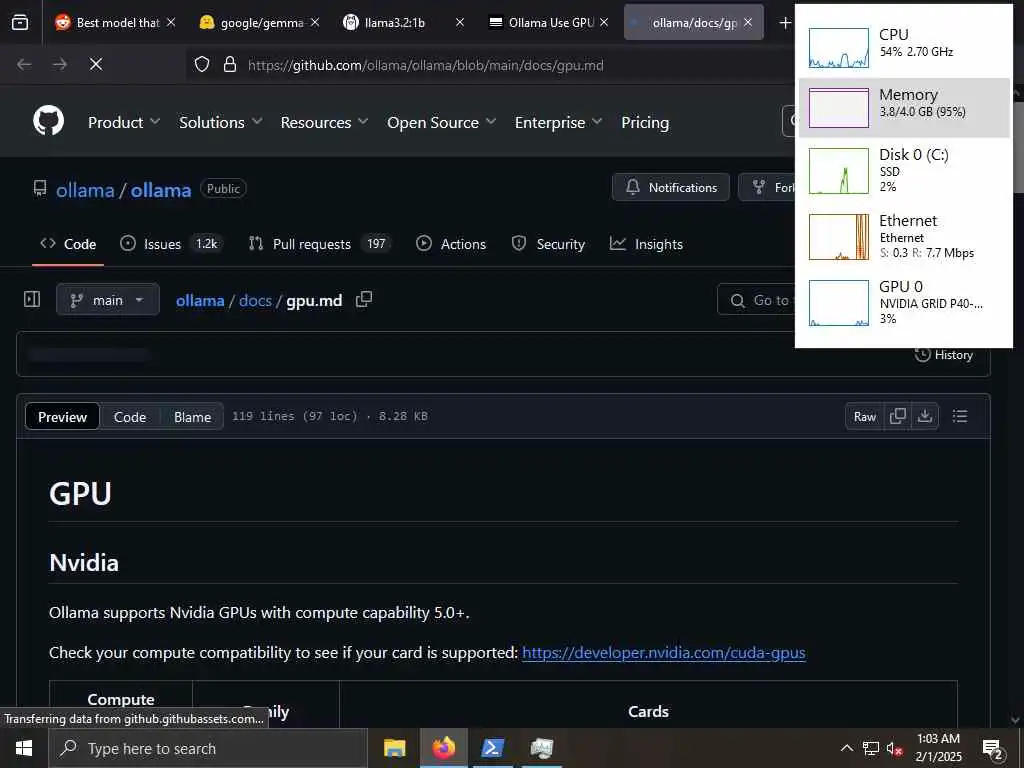Close the Ollama Use GPU tab
The width and height of the screenshot is (1024, 768).
click(x=604, y=22)
